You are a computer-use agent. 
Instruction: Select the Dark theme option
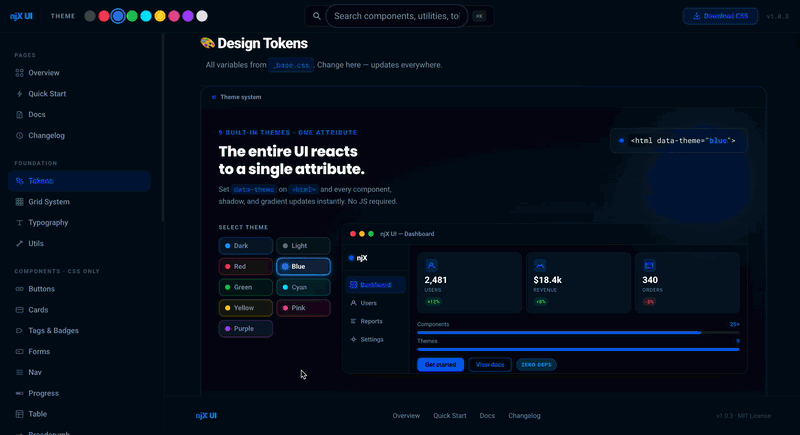(x=245, y=246)
